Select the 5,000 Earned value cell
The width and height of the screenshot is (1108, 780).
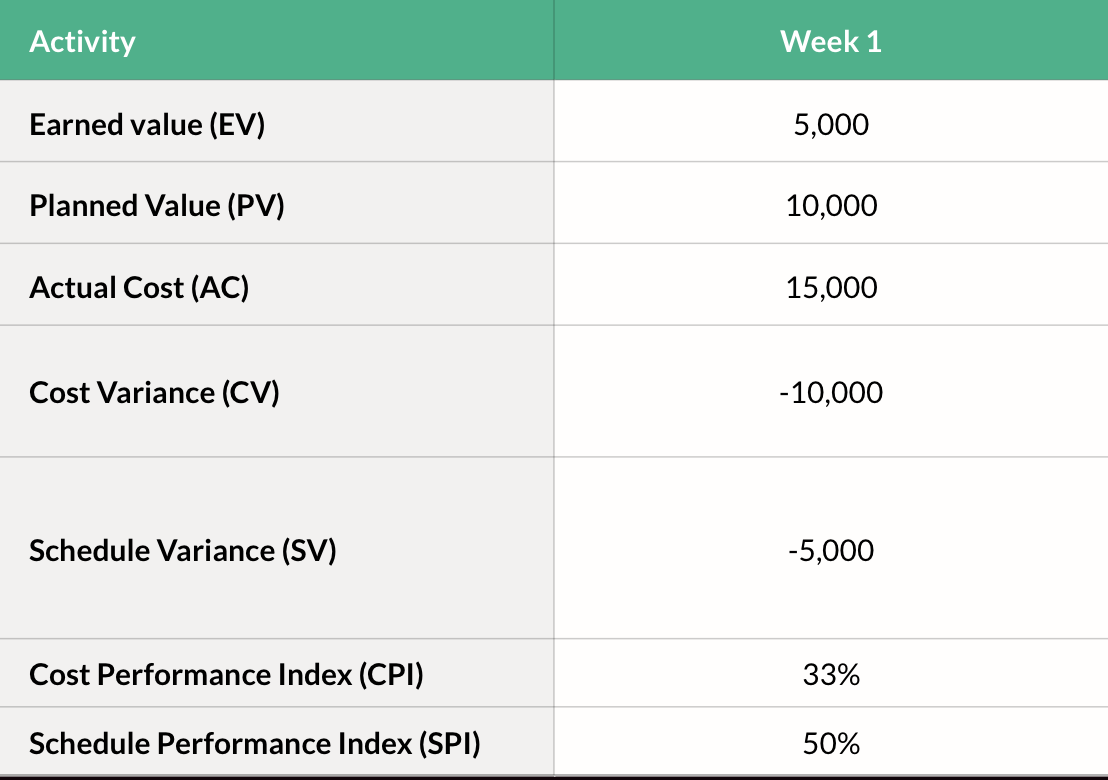click(830, 125)
